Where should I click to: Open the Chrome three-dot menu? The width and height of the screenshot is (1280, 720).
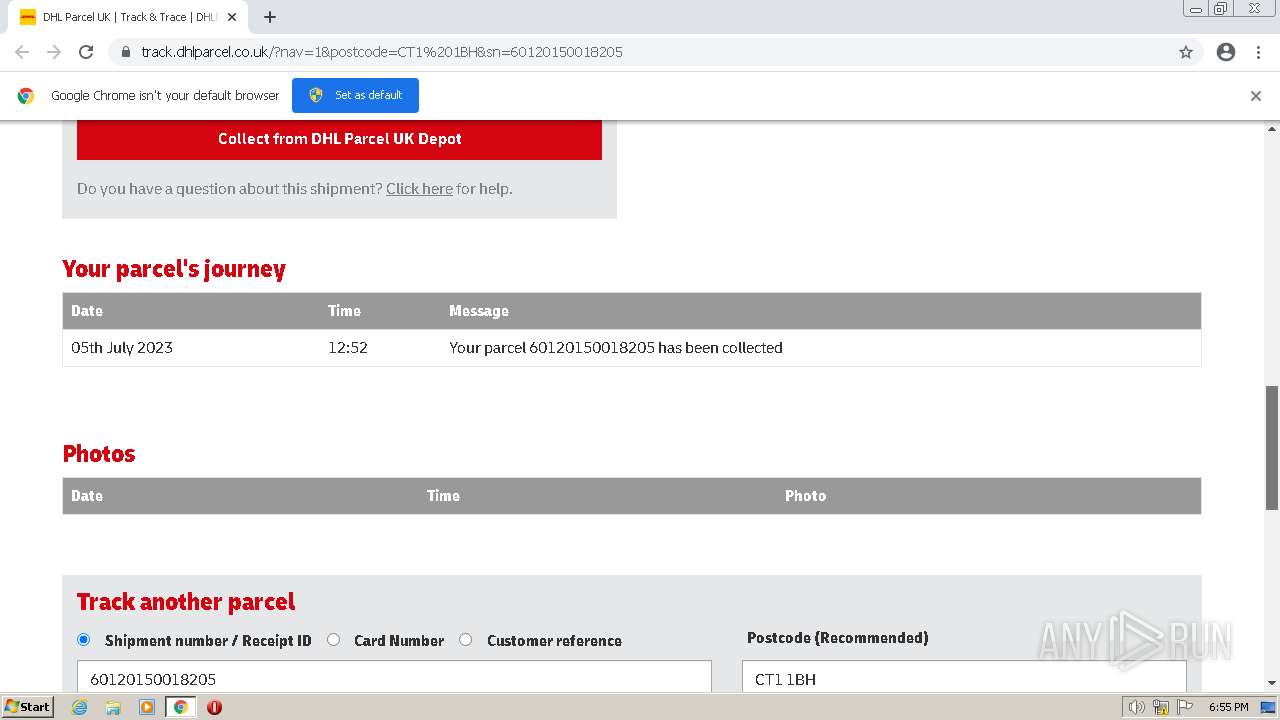1258,52
